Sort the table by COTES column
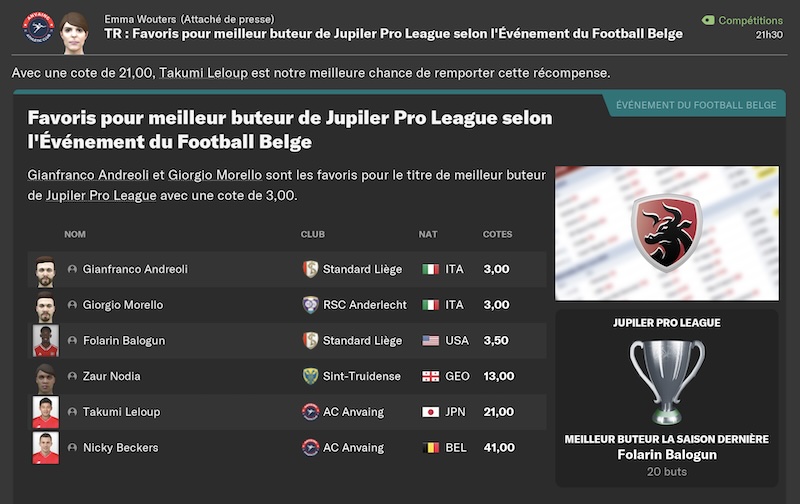The image size is (800, 504). coord(497,234)
